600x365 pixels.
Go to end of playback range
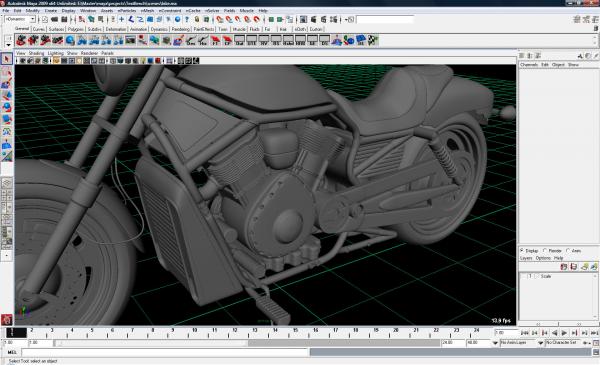[594, 333]
